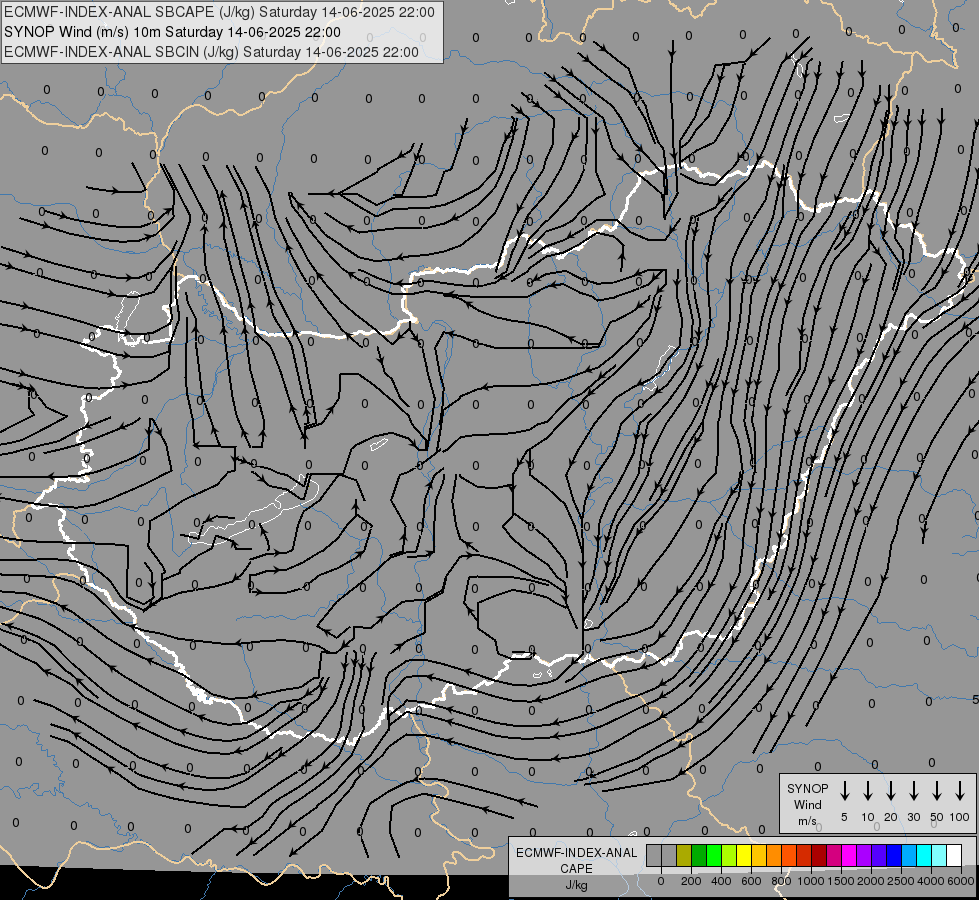Click the wind arrow above the 5 label
Image resolution: width=979 pixels, height=900 pixels.
pyautogui.click(x=845, y=790)
